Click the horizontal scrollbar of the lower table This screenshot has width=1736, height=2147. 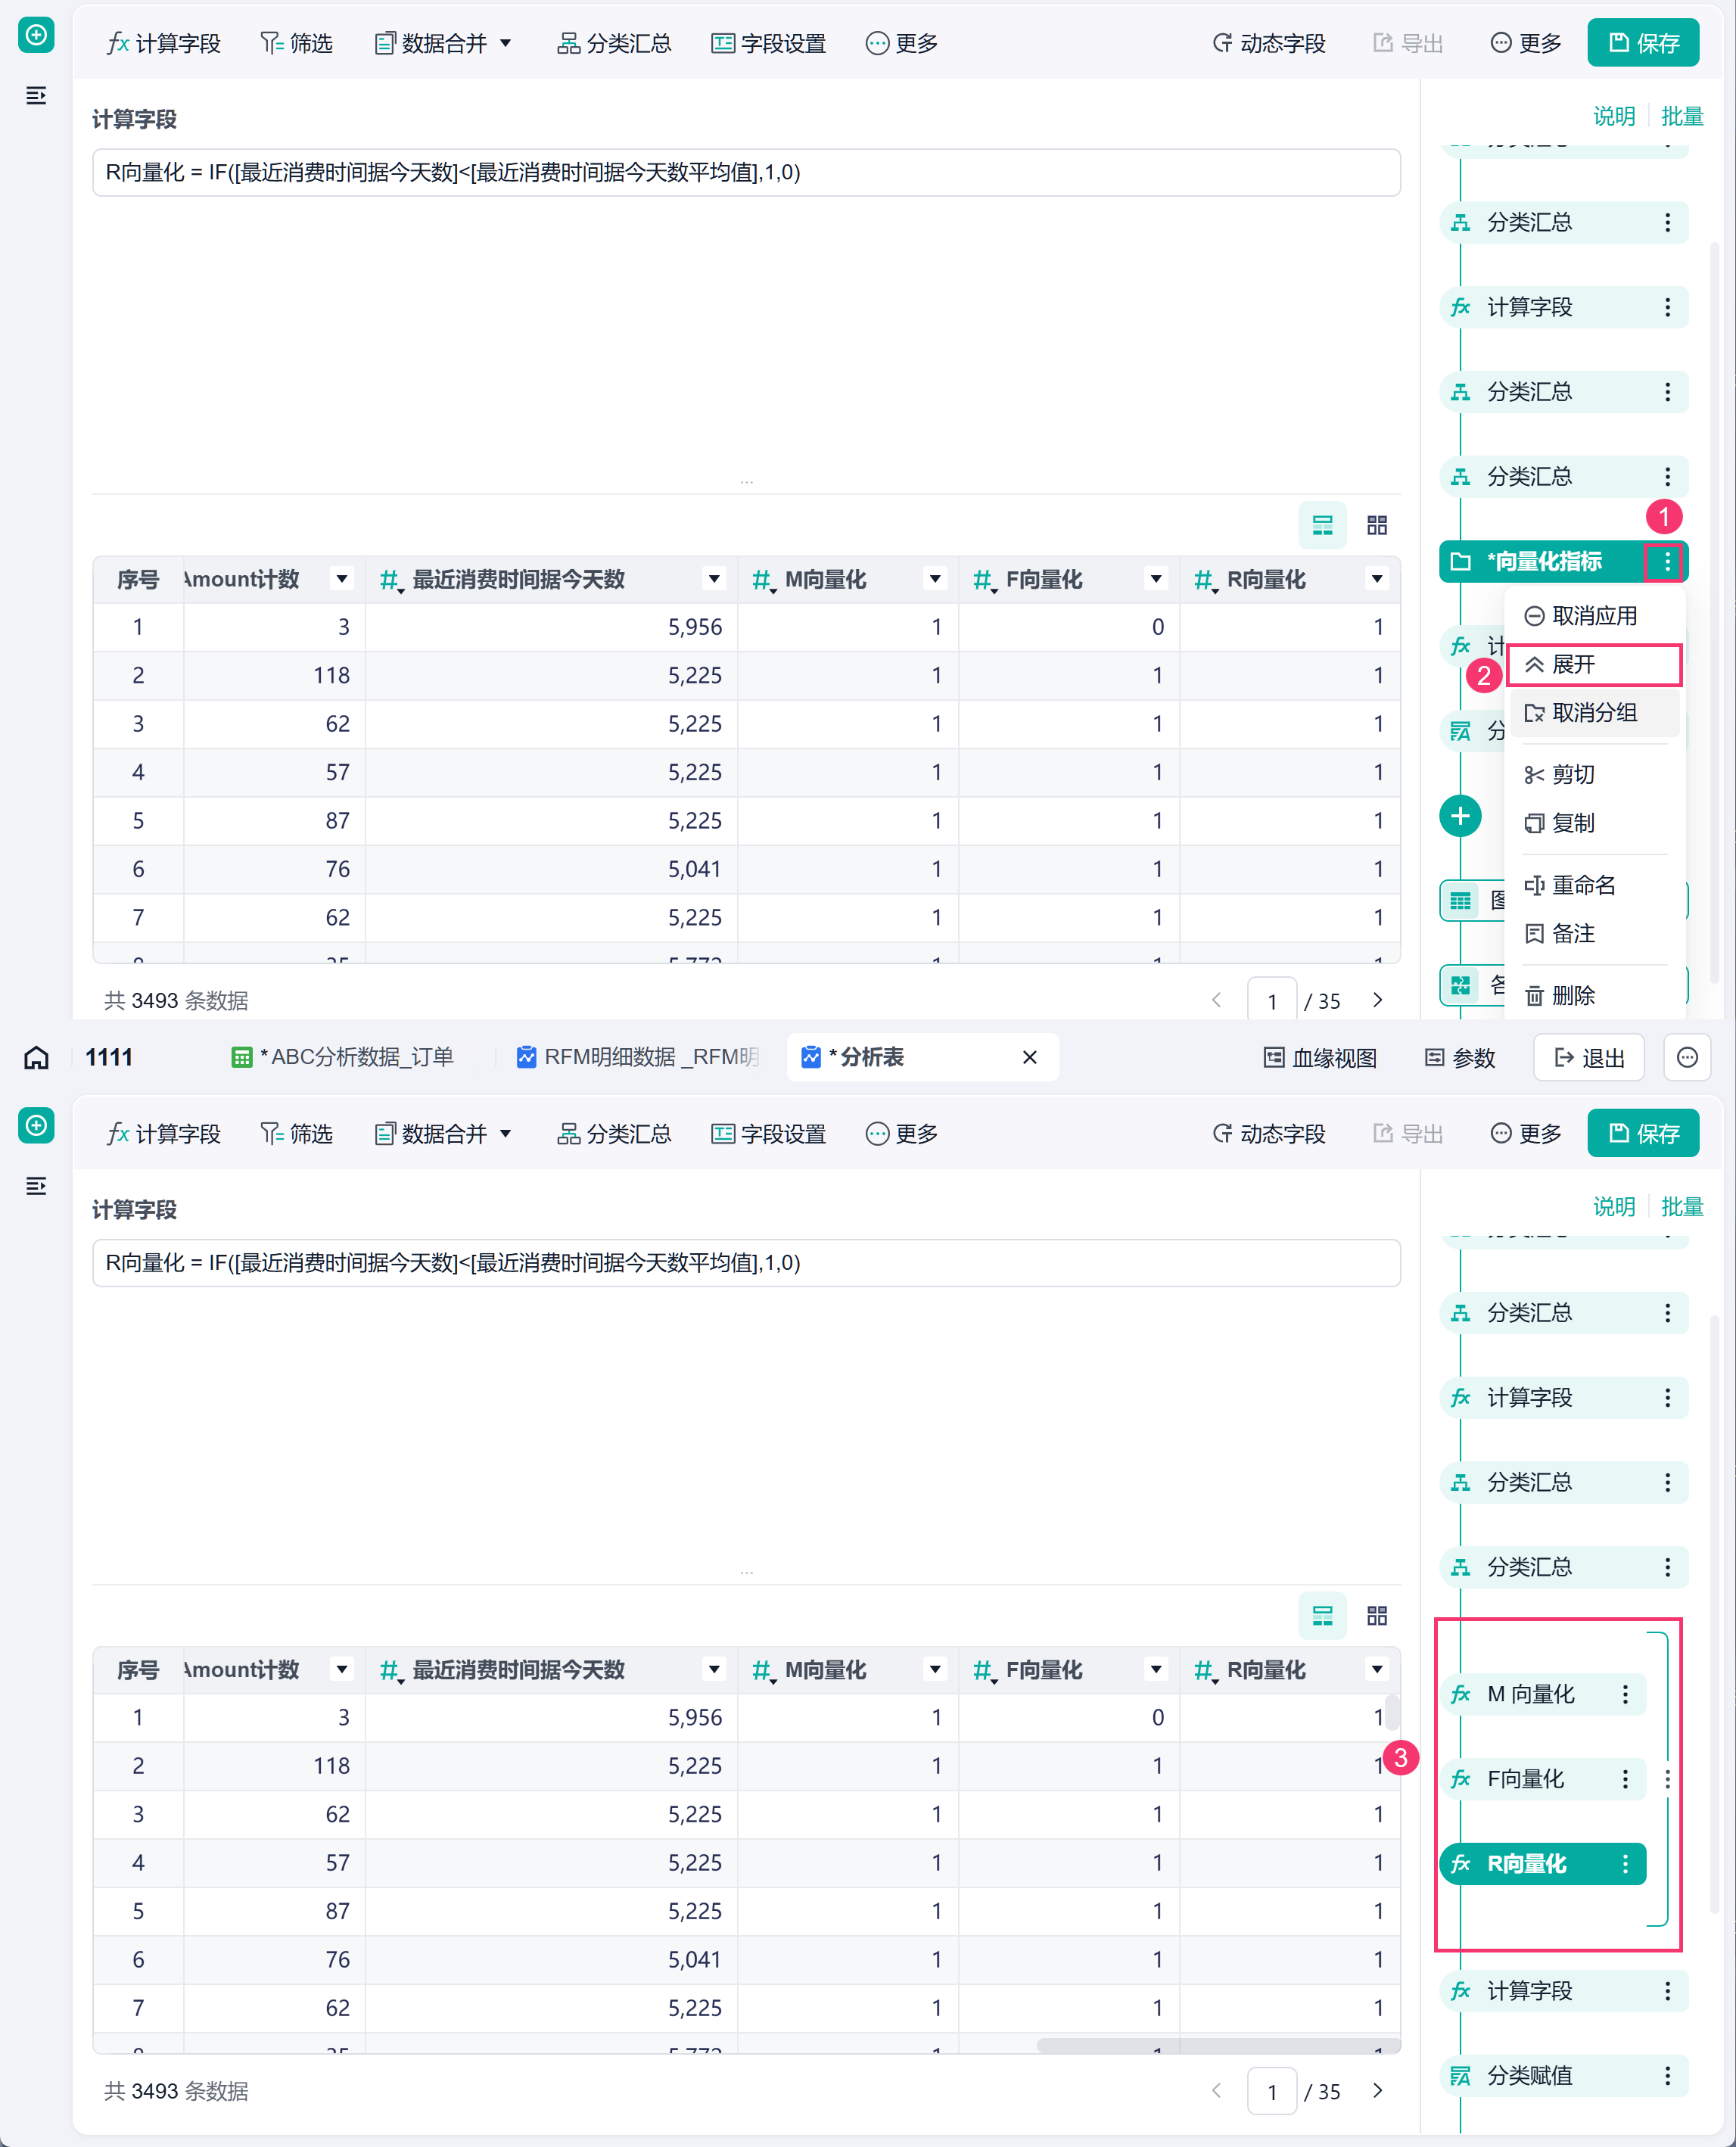point(1218,2046)
